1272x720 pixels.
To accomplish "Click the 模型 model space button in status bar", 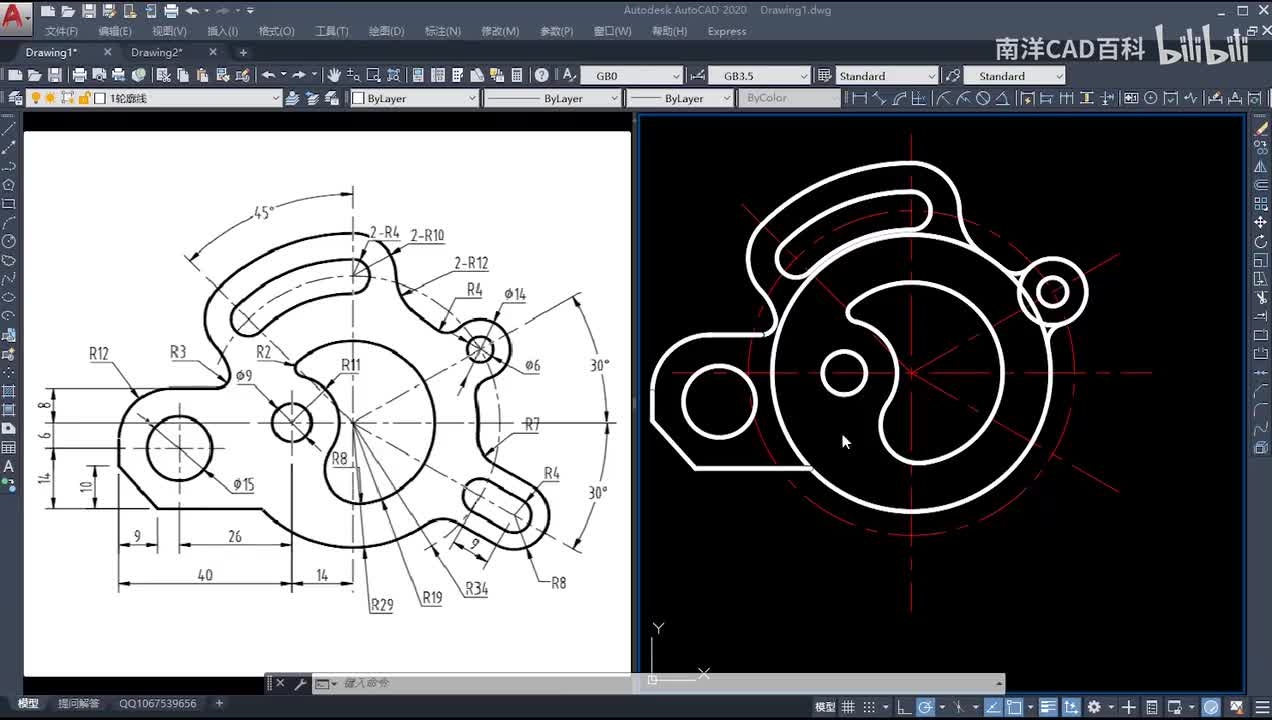I will tap(825, 707).
